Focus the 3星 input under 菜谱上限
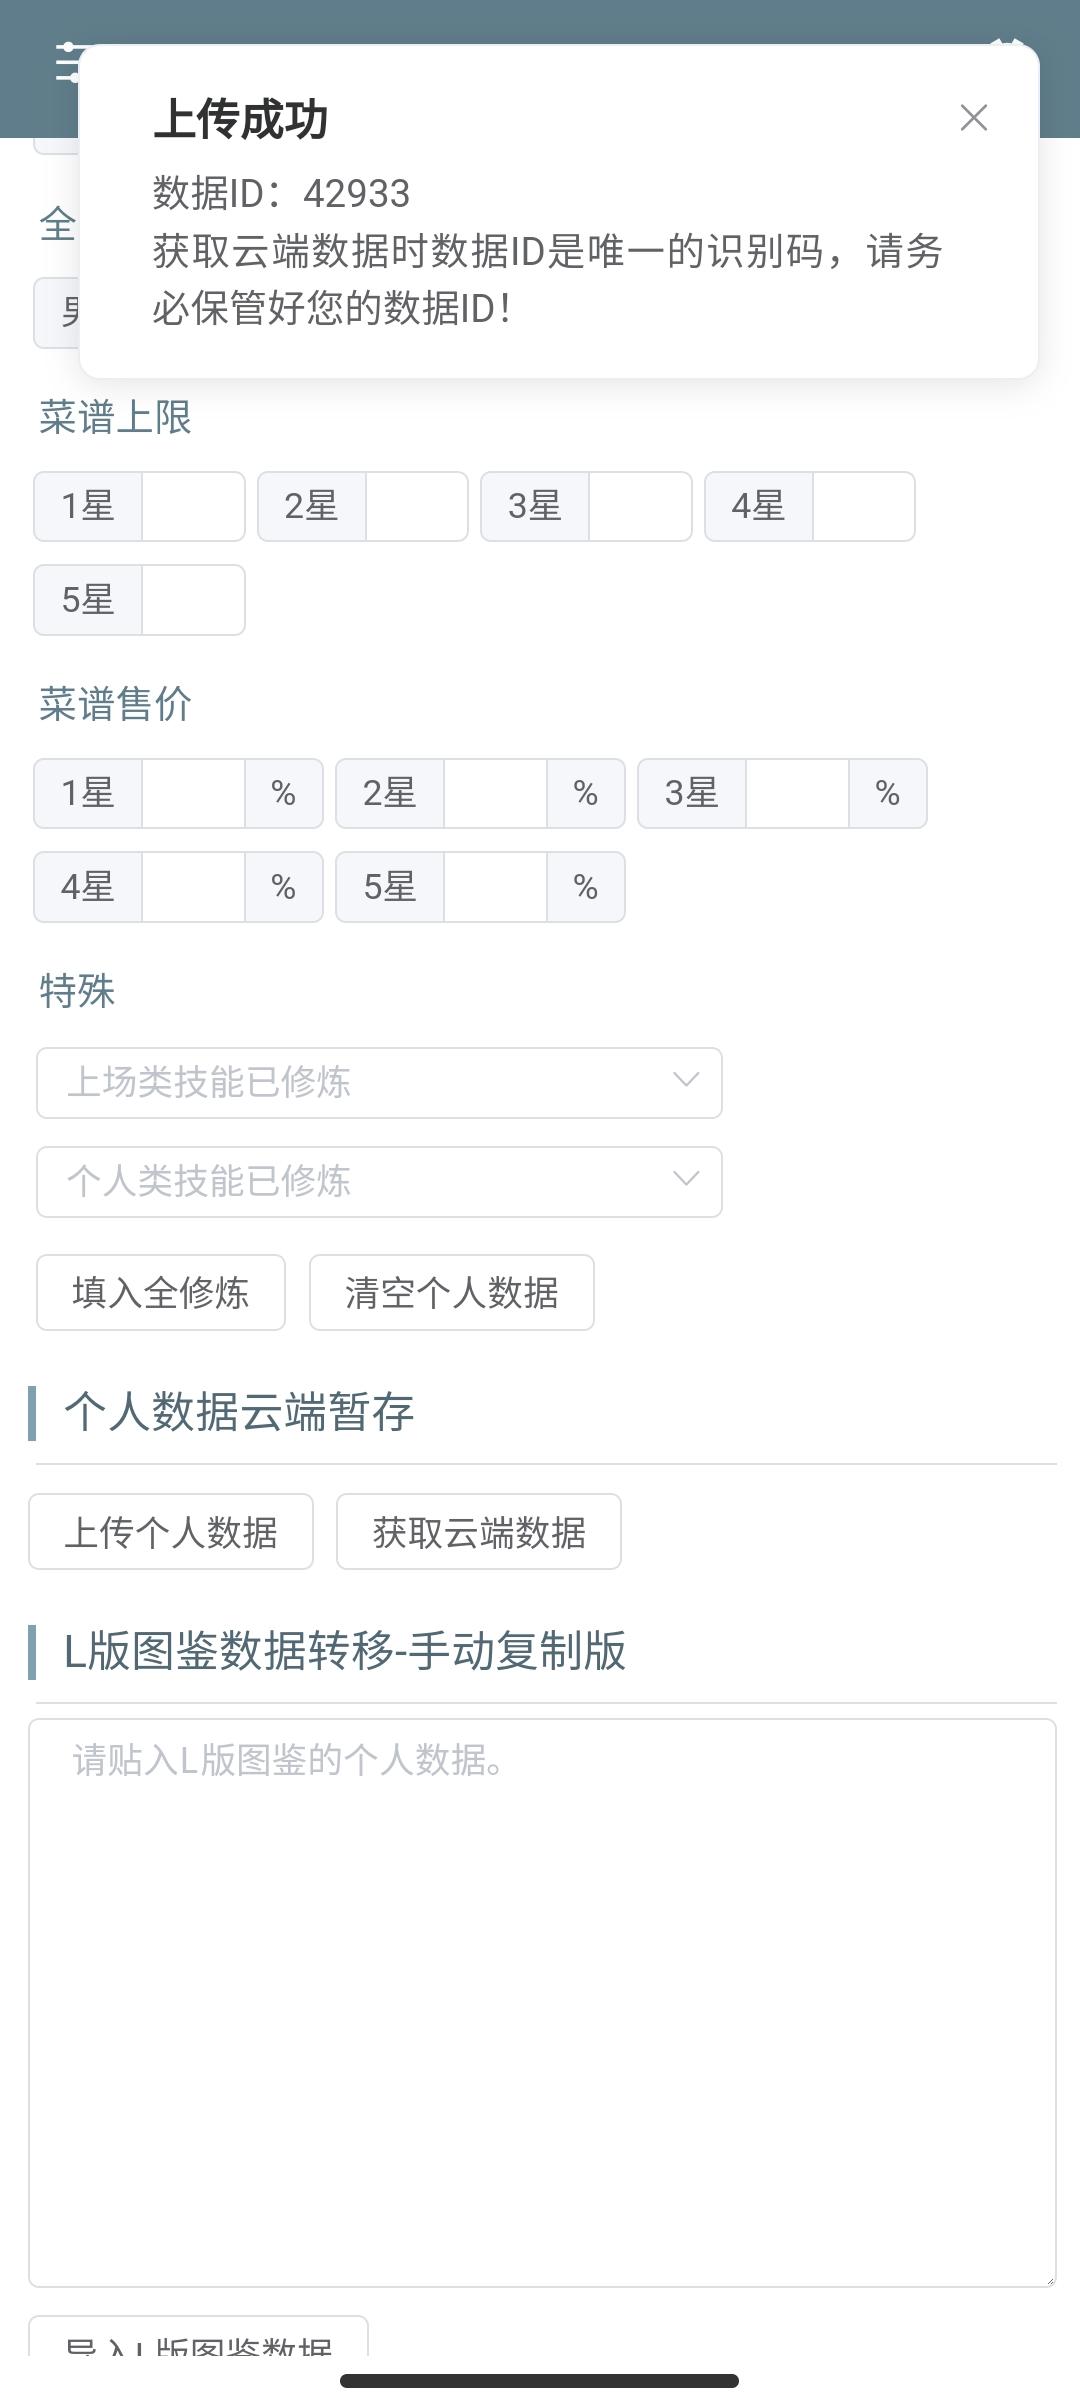The image size is (1080, 2400). [x=640, y=506]
